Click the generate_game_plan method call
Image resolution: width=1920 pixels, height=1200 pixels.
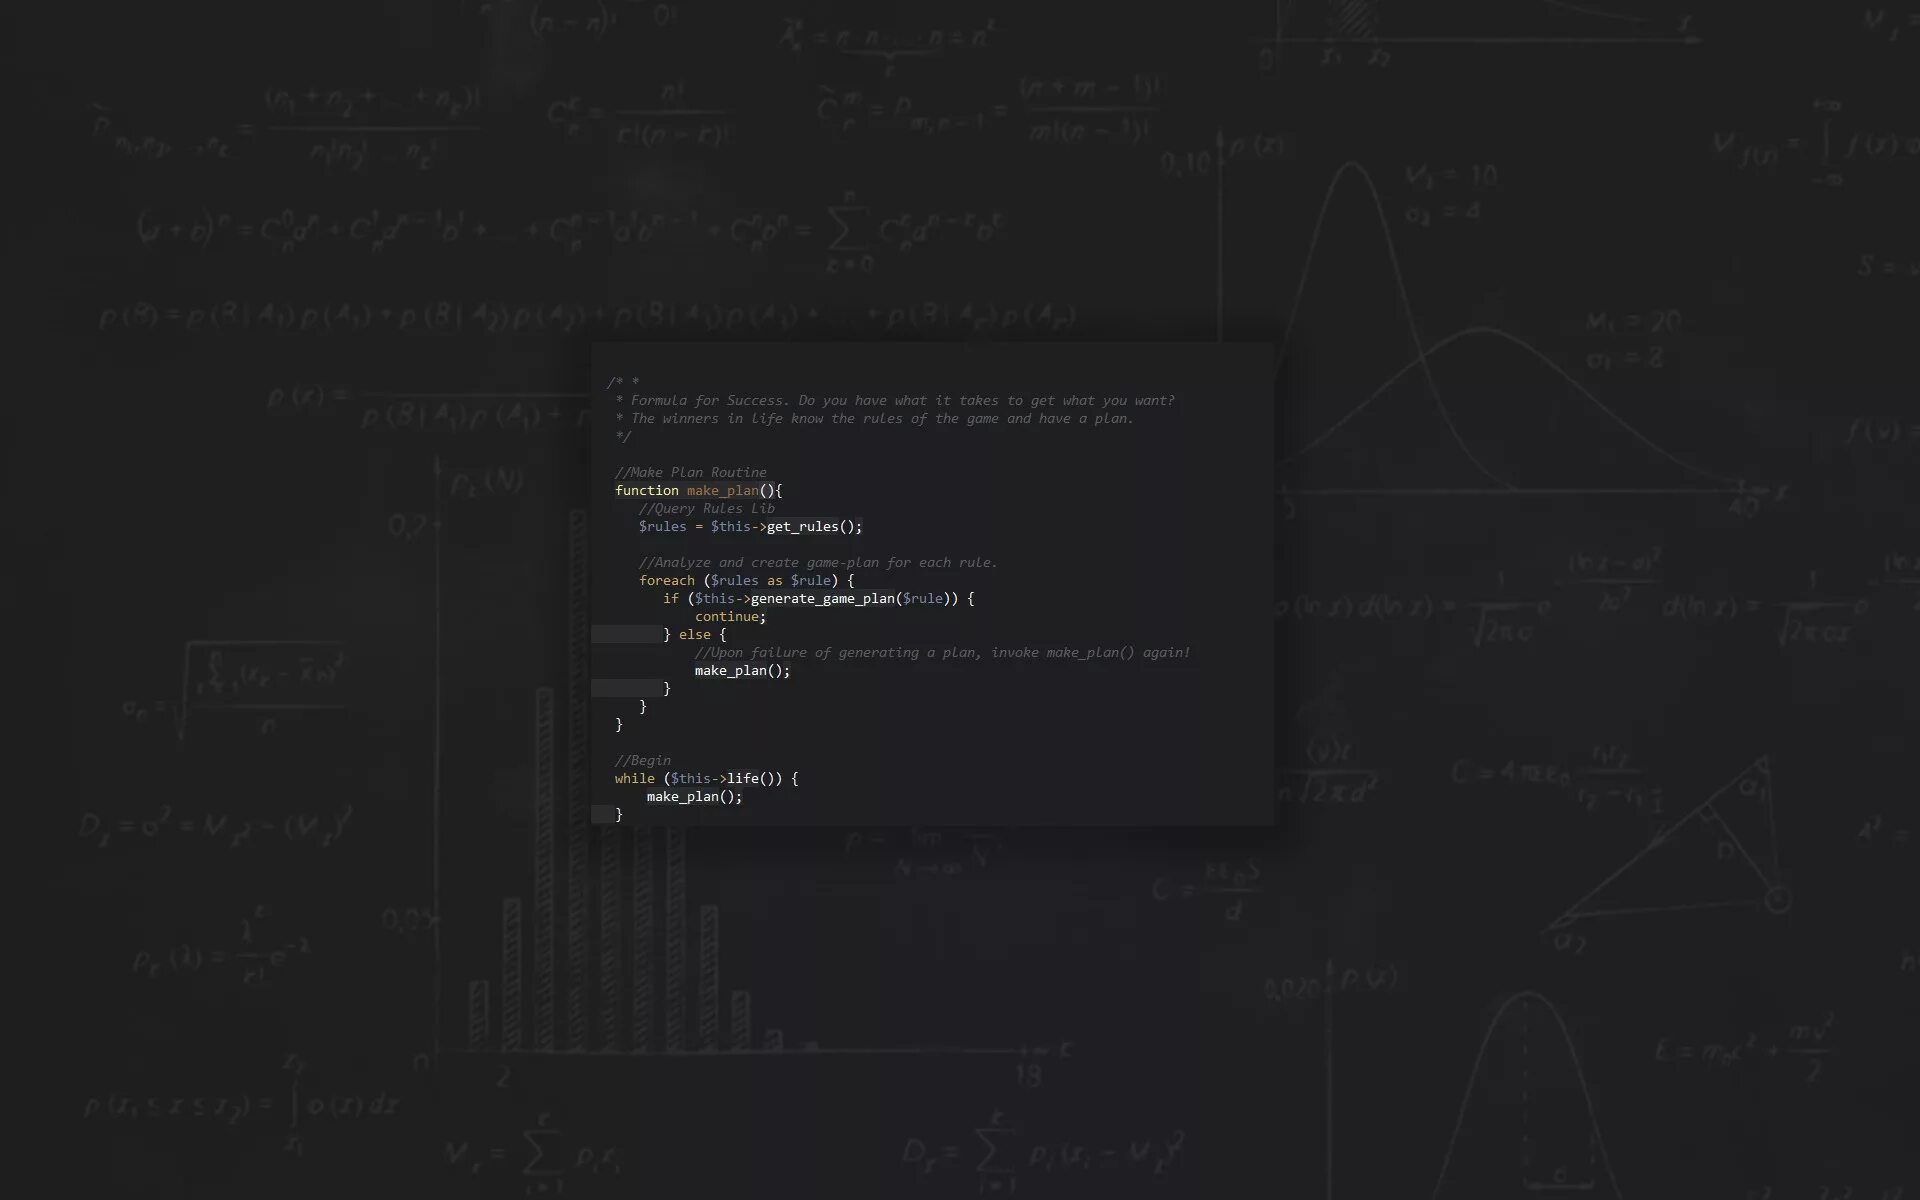822,598
